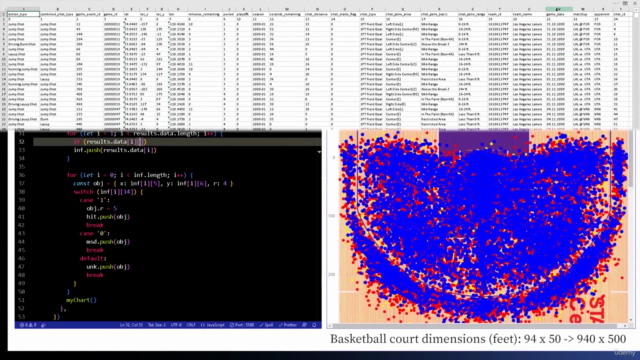640x360 pixels.
Task: Click the myChart() call on line 51
Action: pyautogui.click(x=81, y=300)
